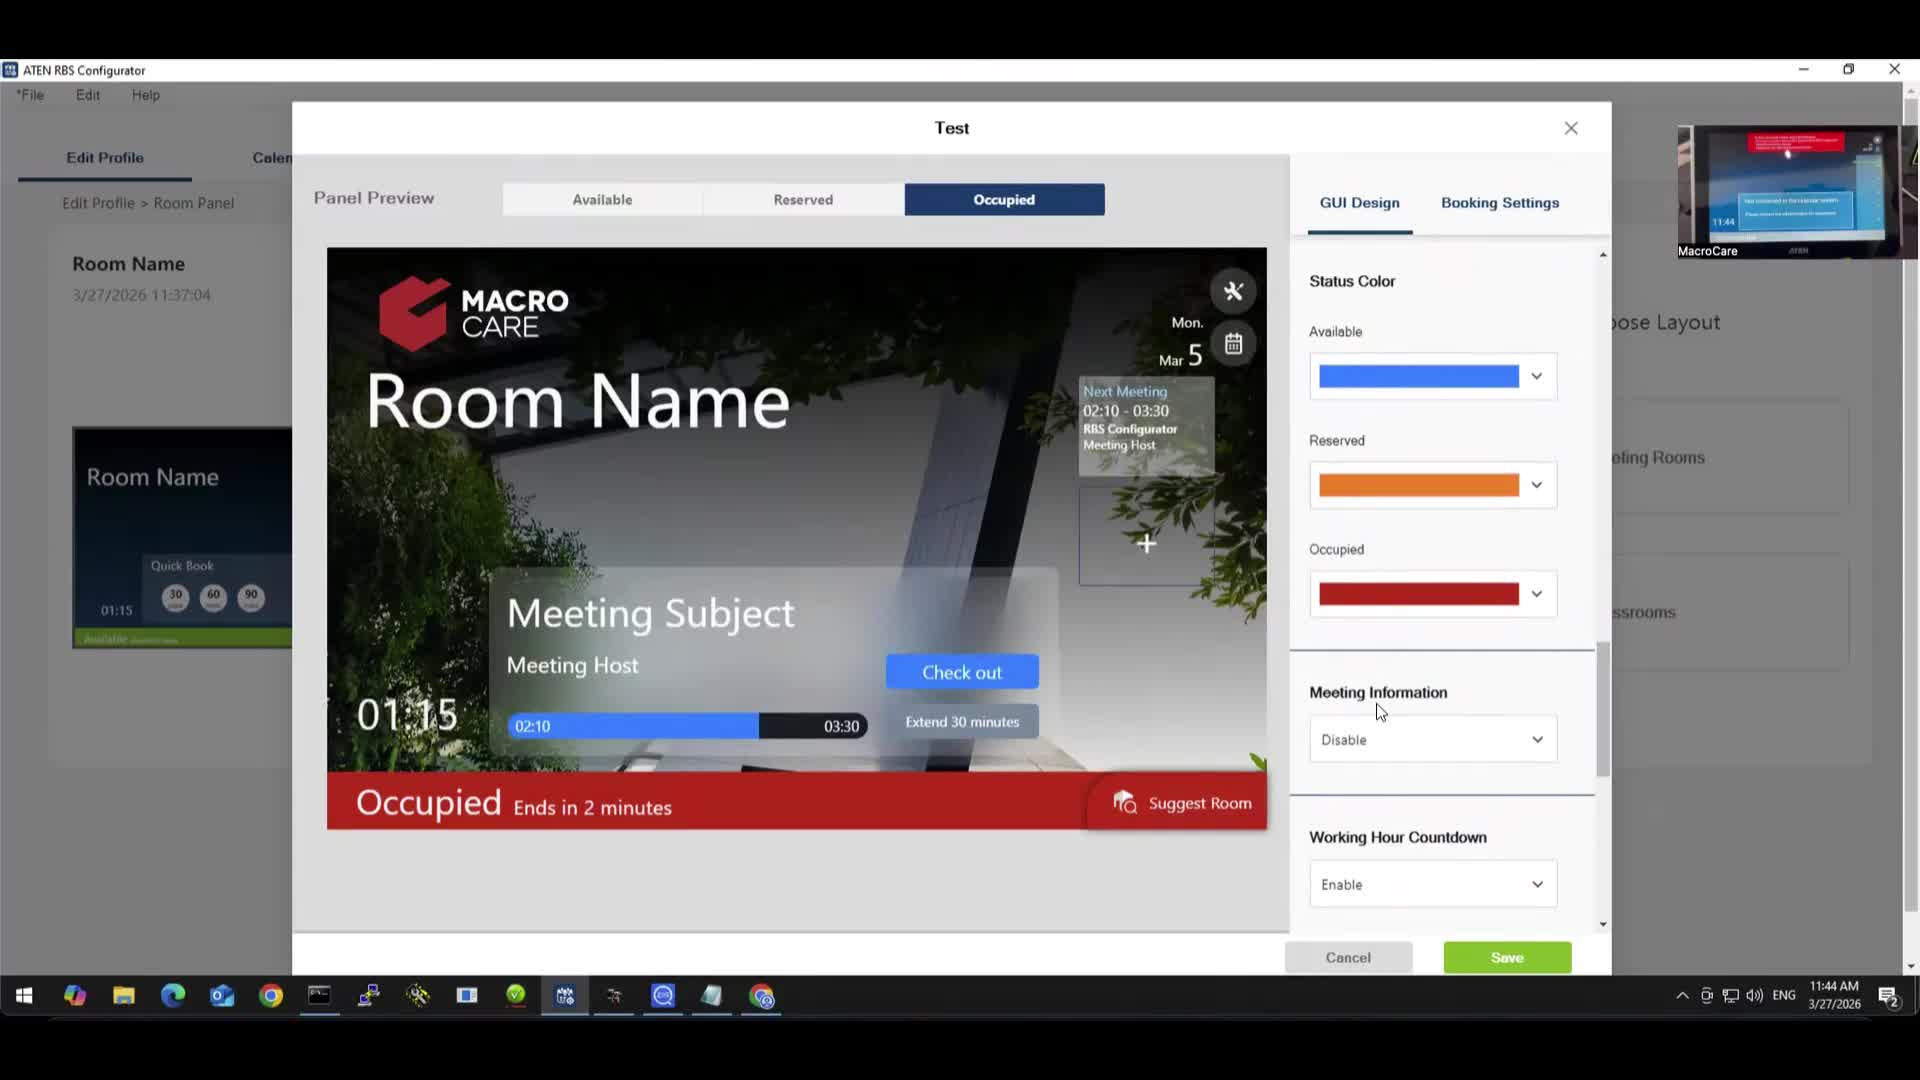1920x1080 pixels.
Task: Select the Reserved preview state
Action: (x=802, y=199)
